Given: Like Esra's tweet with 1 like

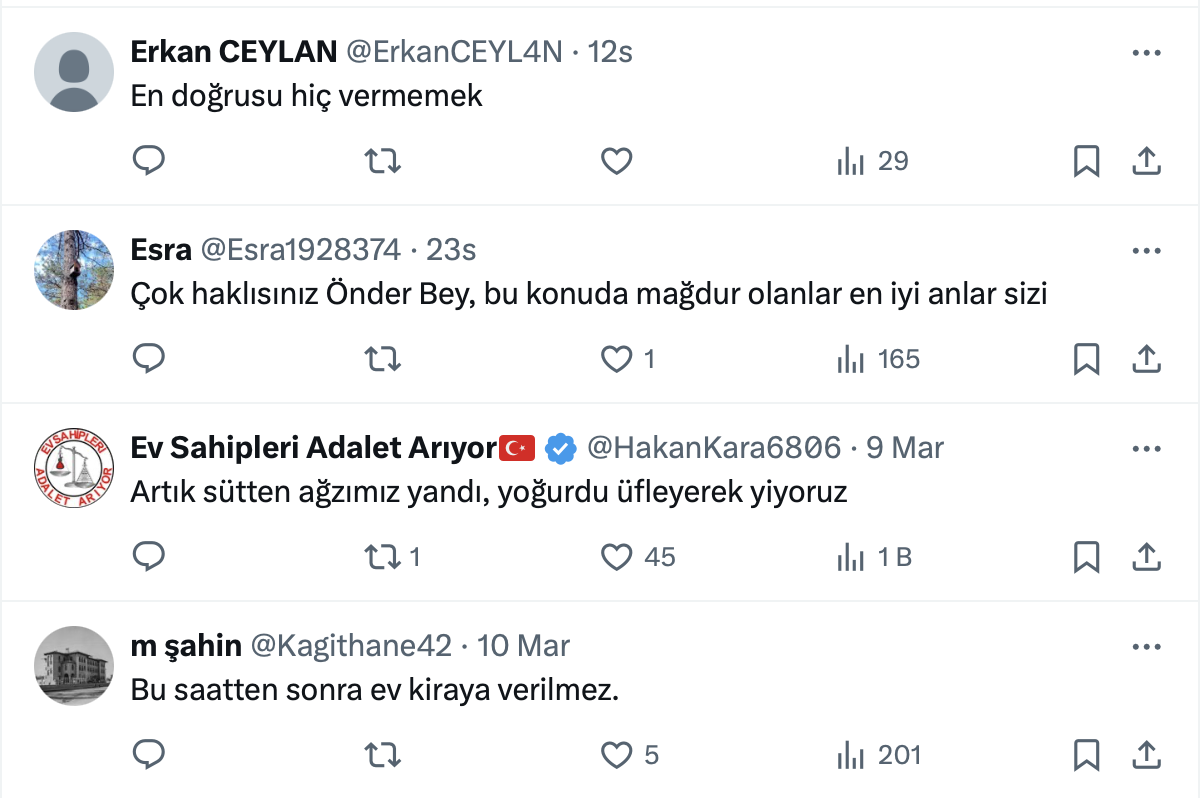Looking at the screenshot, I should click(617, 359).
